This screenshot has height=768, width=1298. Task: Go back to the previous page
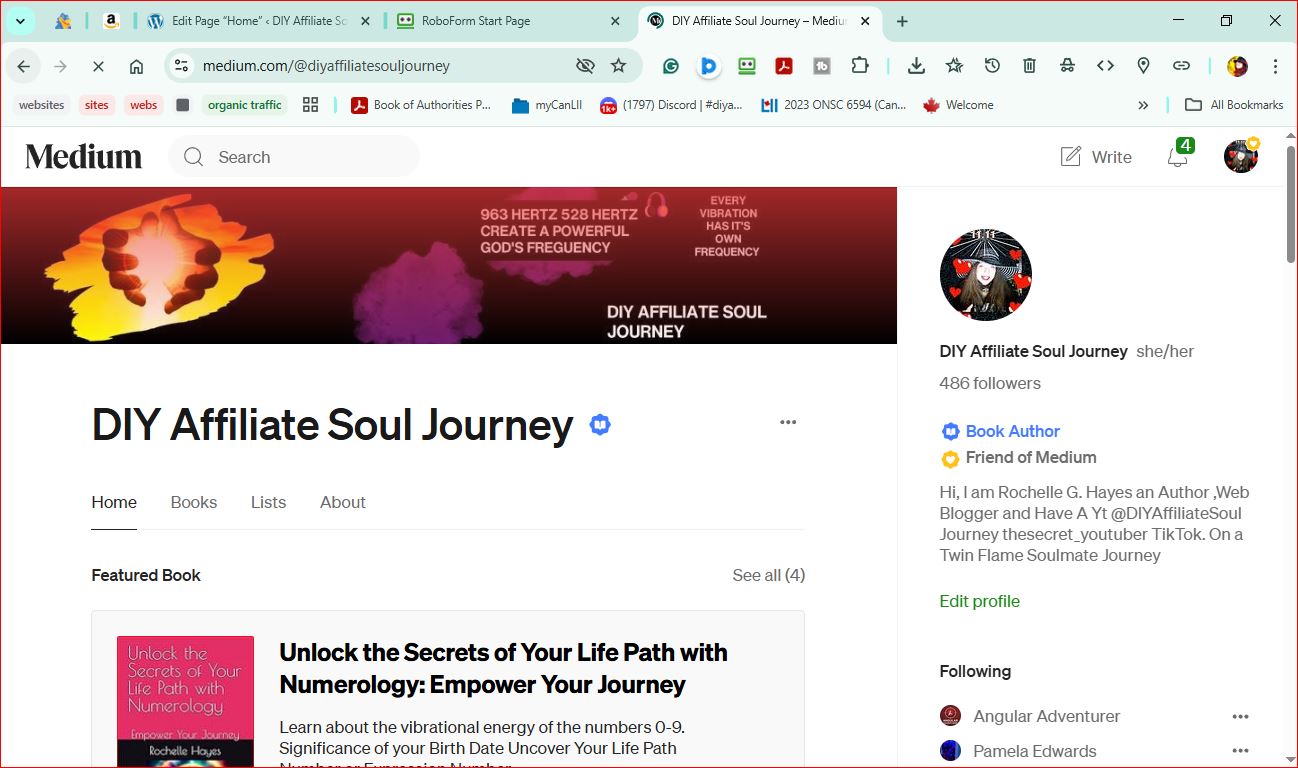click(x=23, y=66)
